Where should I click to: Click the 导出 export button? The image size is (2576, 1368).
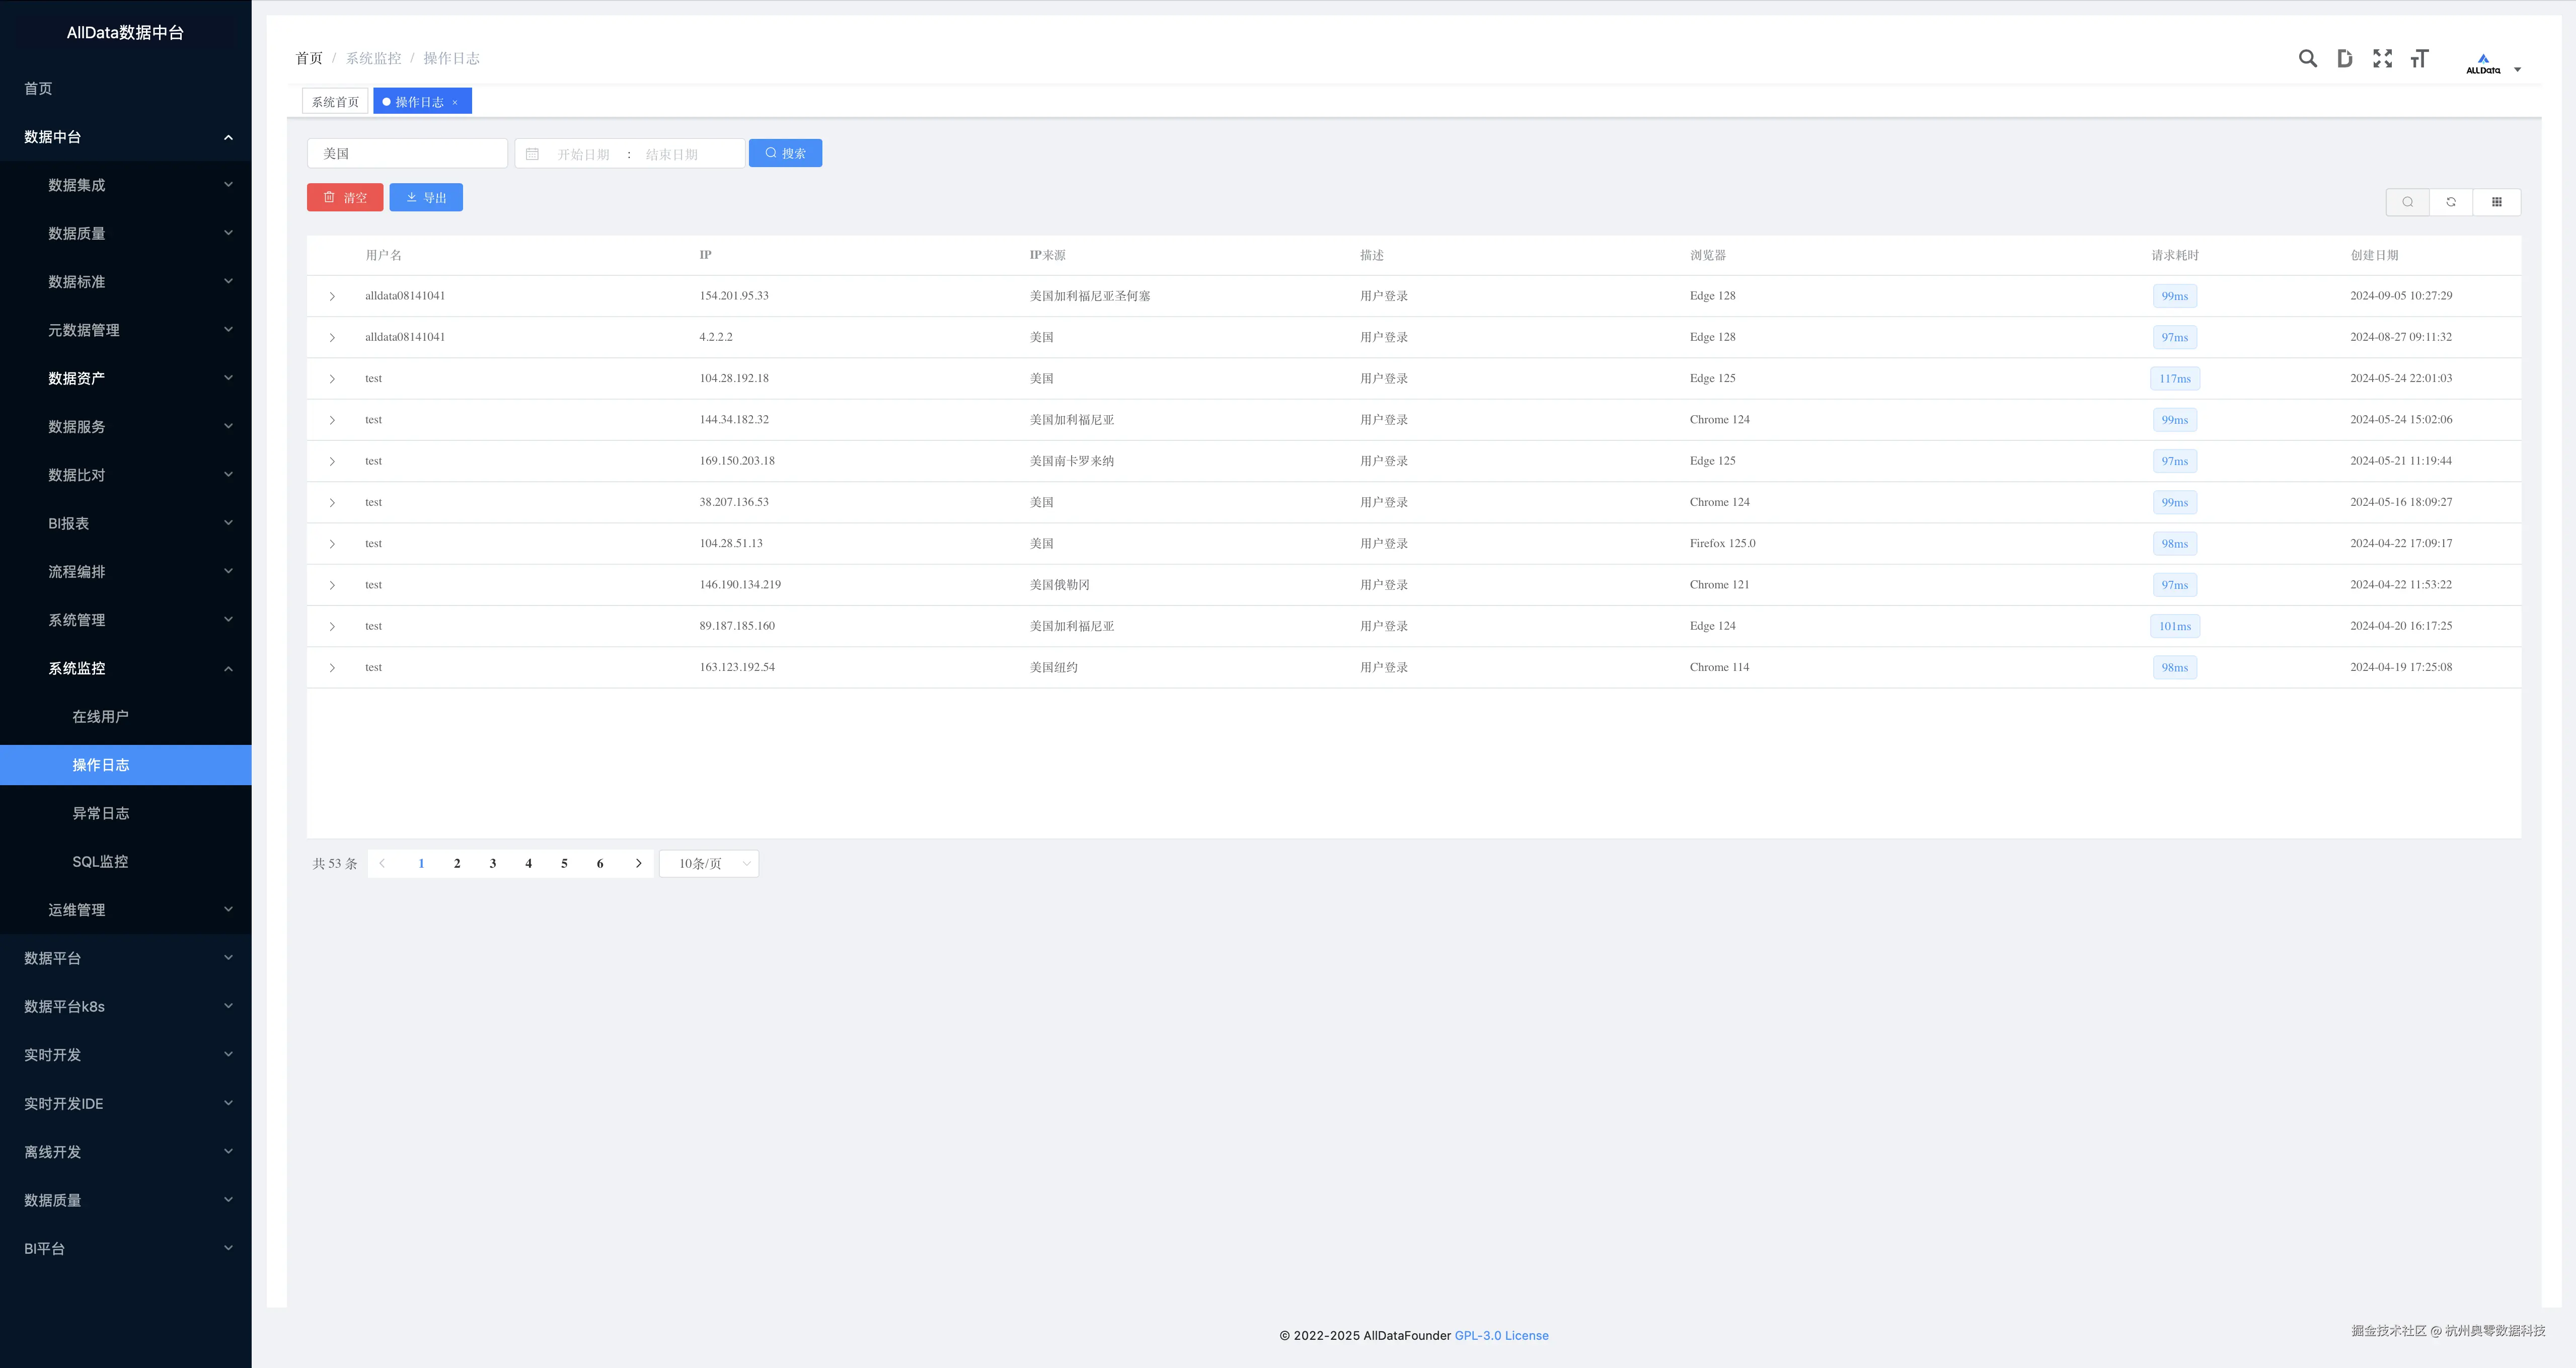click(x=426, y=197)
